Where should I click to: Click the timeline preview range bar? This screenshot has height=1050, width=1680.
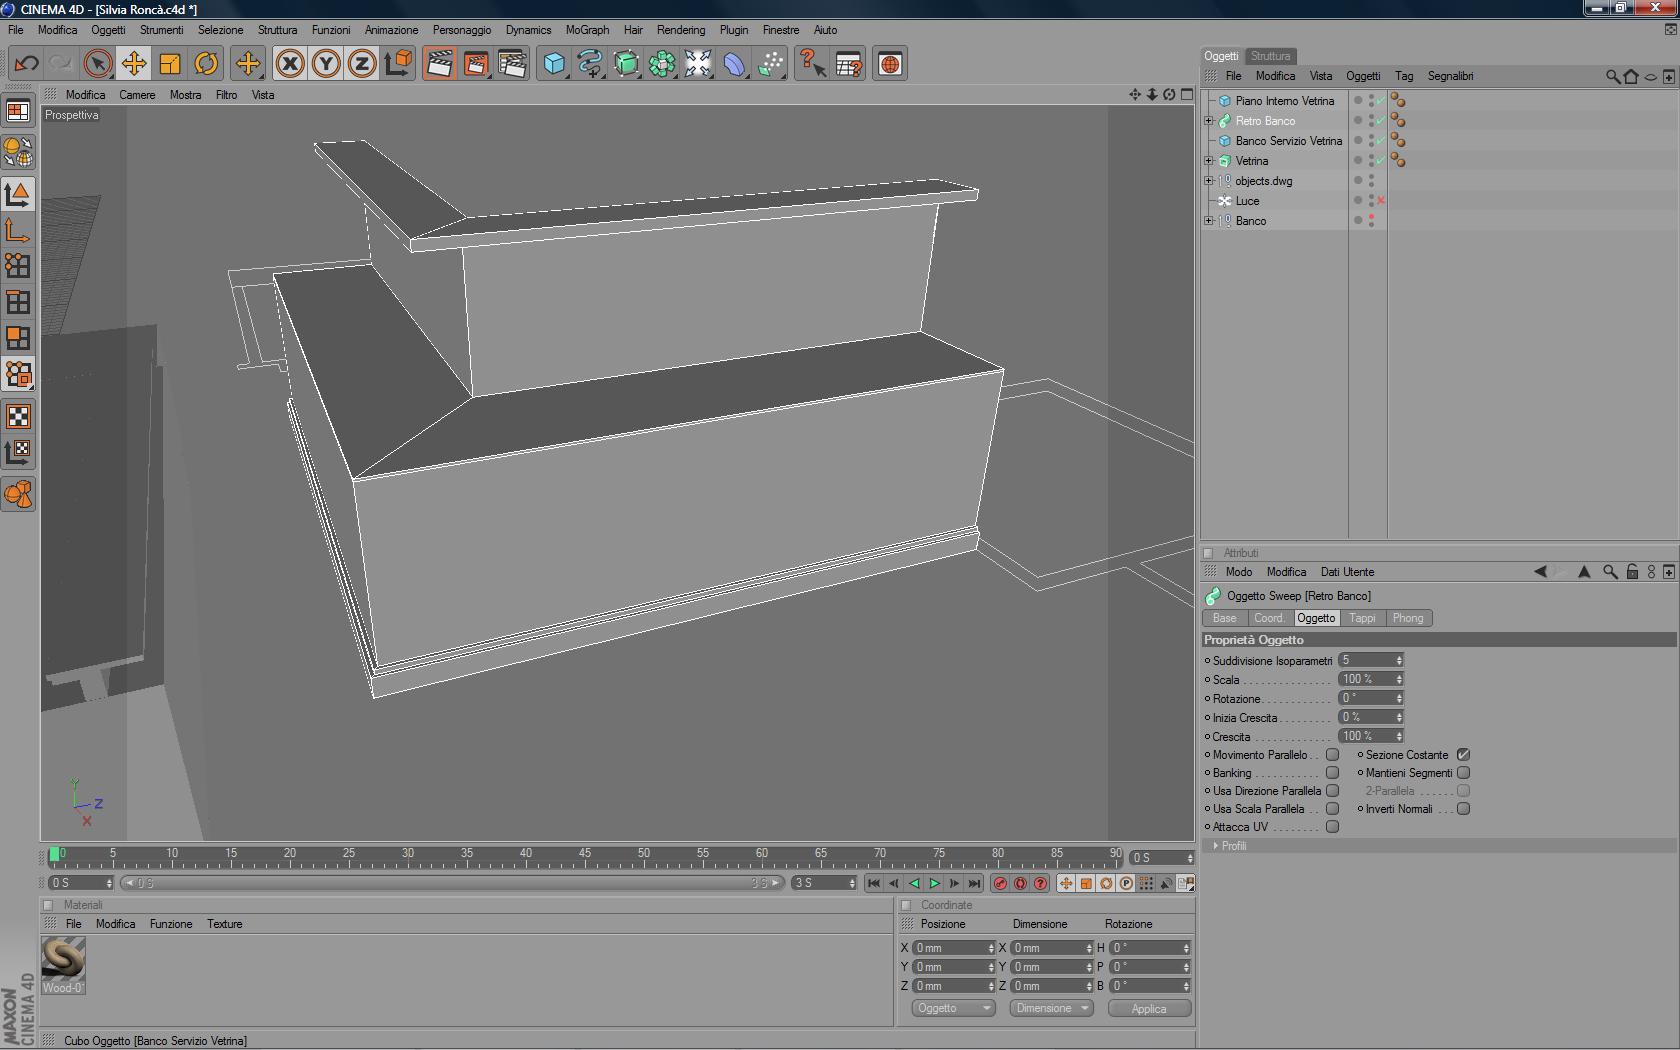click(454, 883)
